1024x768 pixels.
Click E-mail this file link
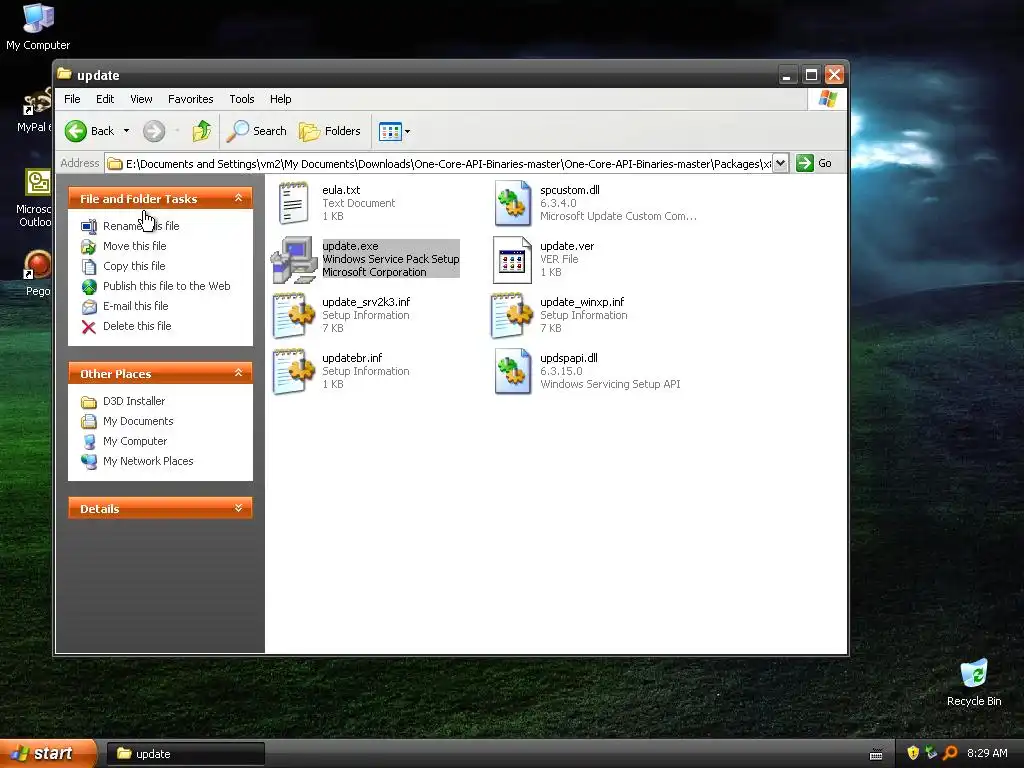[x=135, y=306]
